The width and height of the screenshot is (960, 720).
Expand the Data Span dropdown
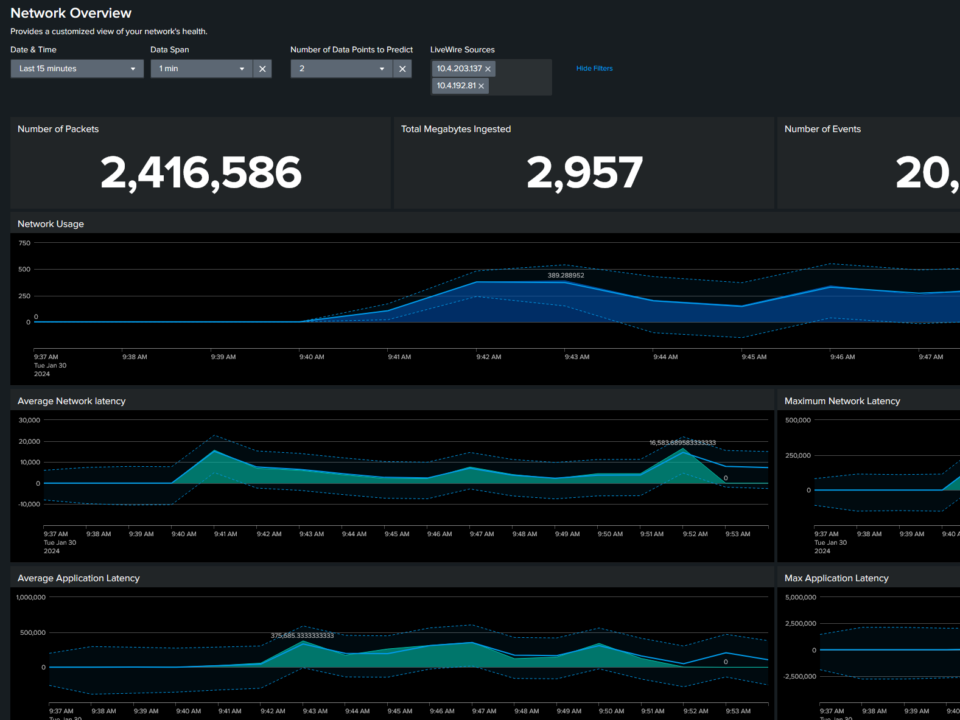200,69
